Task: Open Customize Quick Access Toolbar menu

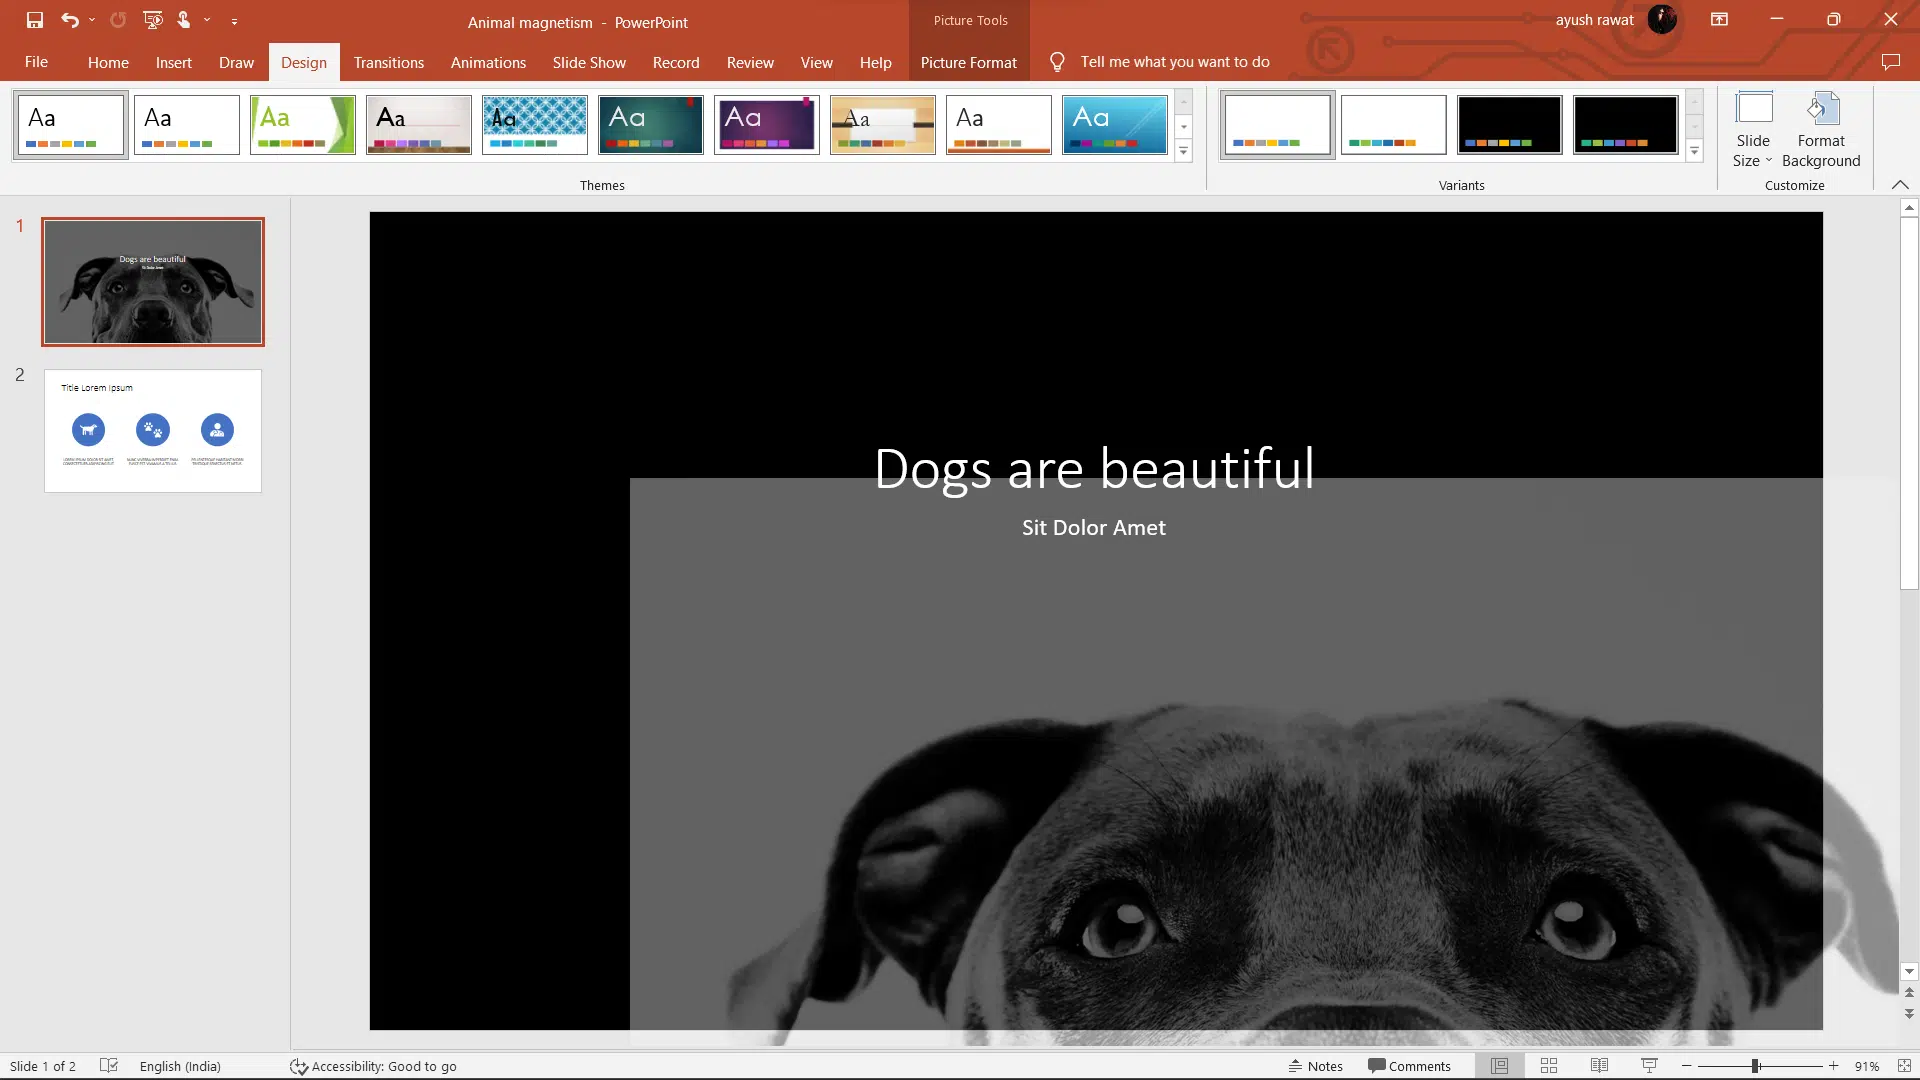Action: tap(235, 20)
